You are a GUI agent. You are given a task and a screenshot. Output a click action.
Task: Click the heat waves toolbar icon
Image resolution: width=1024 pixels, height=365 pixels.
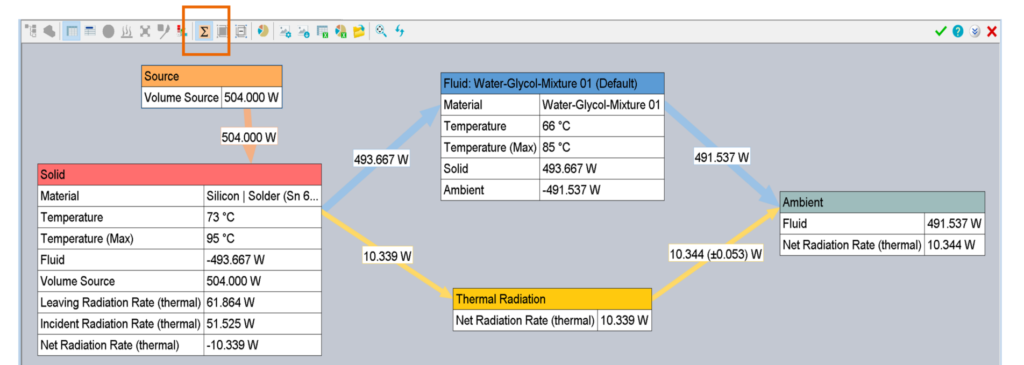click(x=127, y=31)
